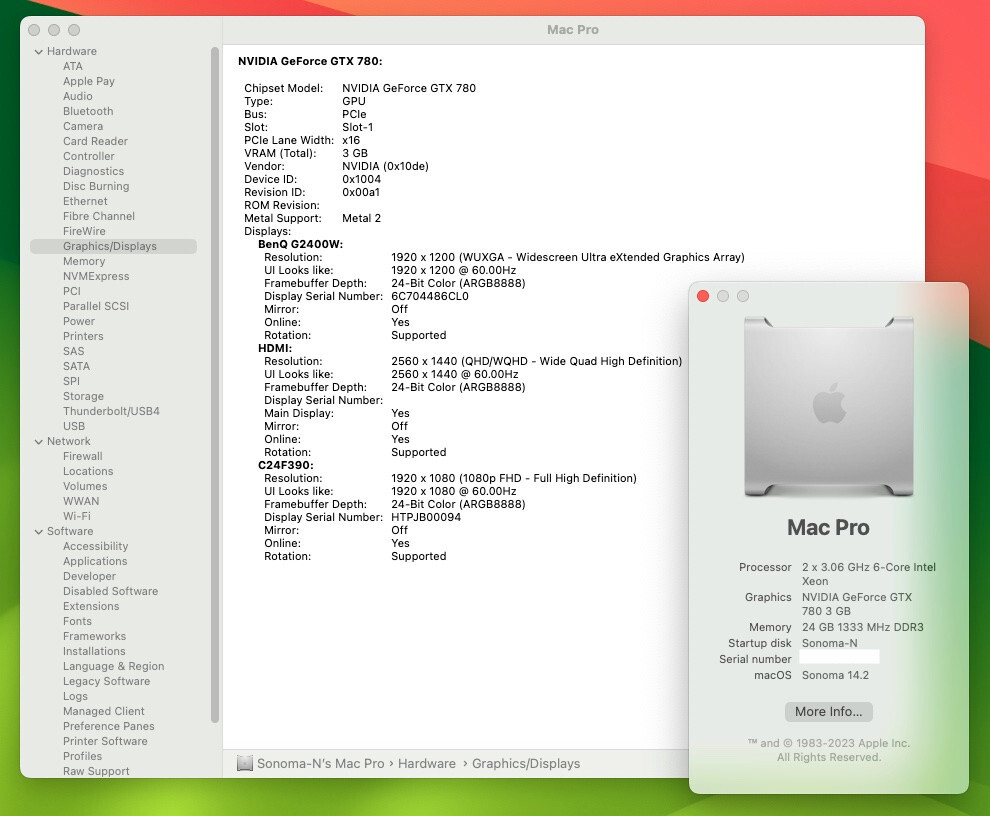The width and height of the screenshot is (990, 816).
Task: Select WWAN network entry
Action: point(81,501)
